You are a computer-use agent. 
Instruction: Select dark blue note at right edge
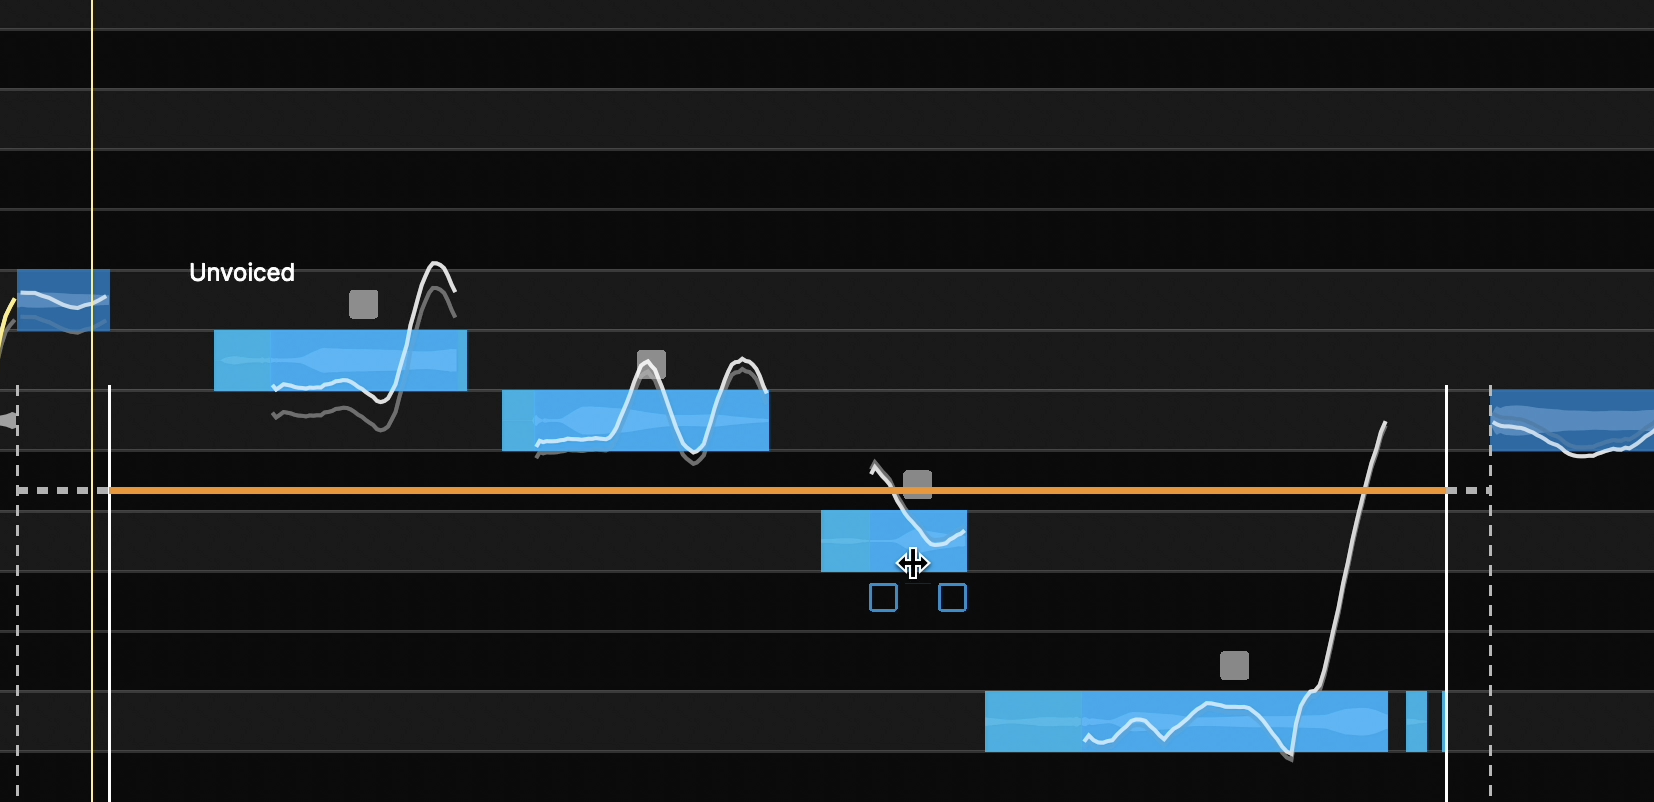[1570, 420]
